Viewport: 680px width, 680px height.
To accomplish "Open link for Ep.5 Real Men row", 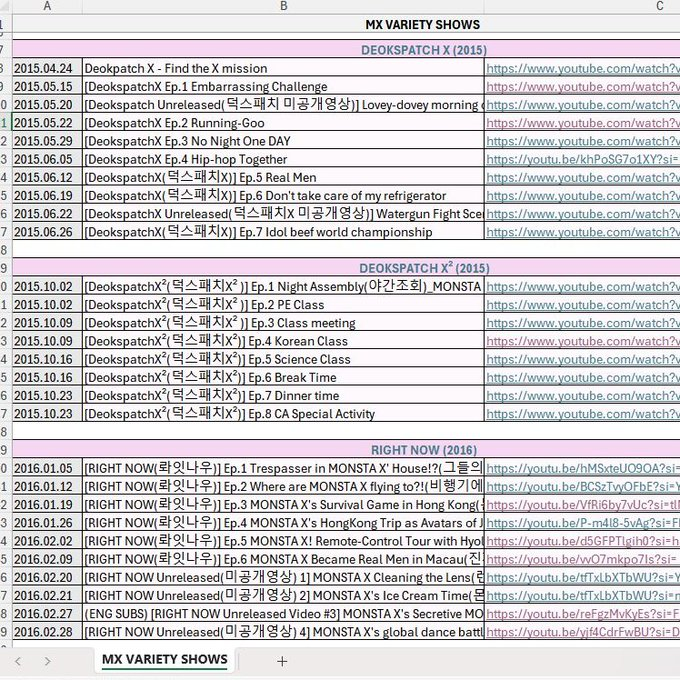I will tap(582, 178).
